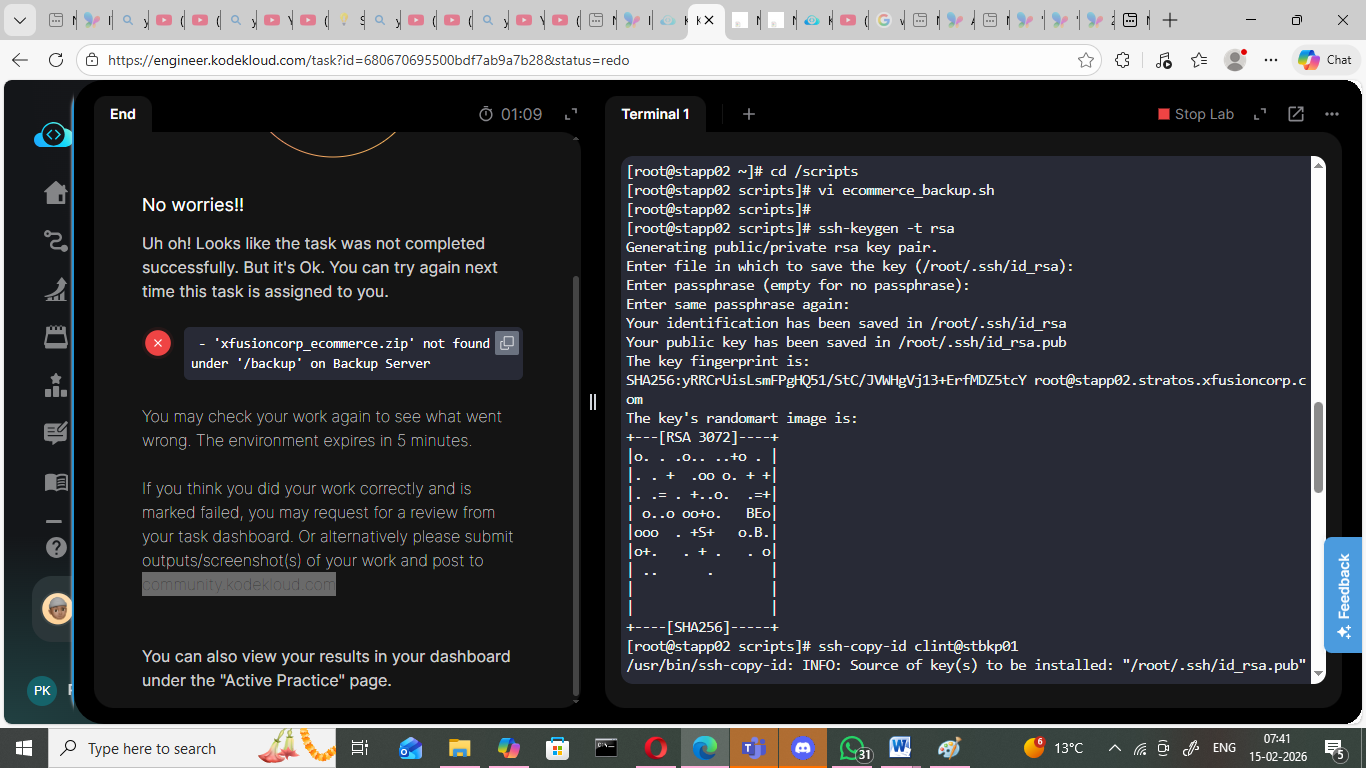Viewport: 1366px width, 768px height.
Task: Add a new terminal tab
Action: (749, 114)
